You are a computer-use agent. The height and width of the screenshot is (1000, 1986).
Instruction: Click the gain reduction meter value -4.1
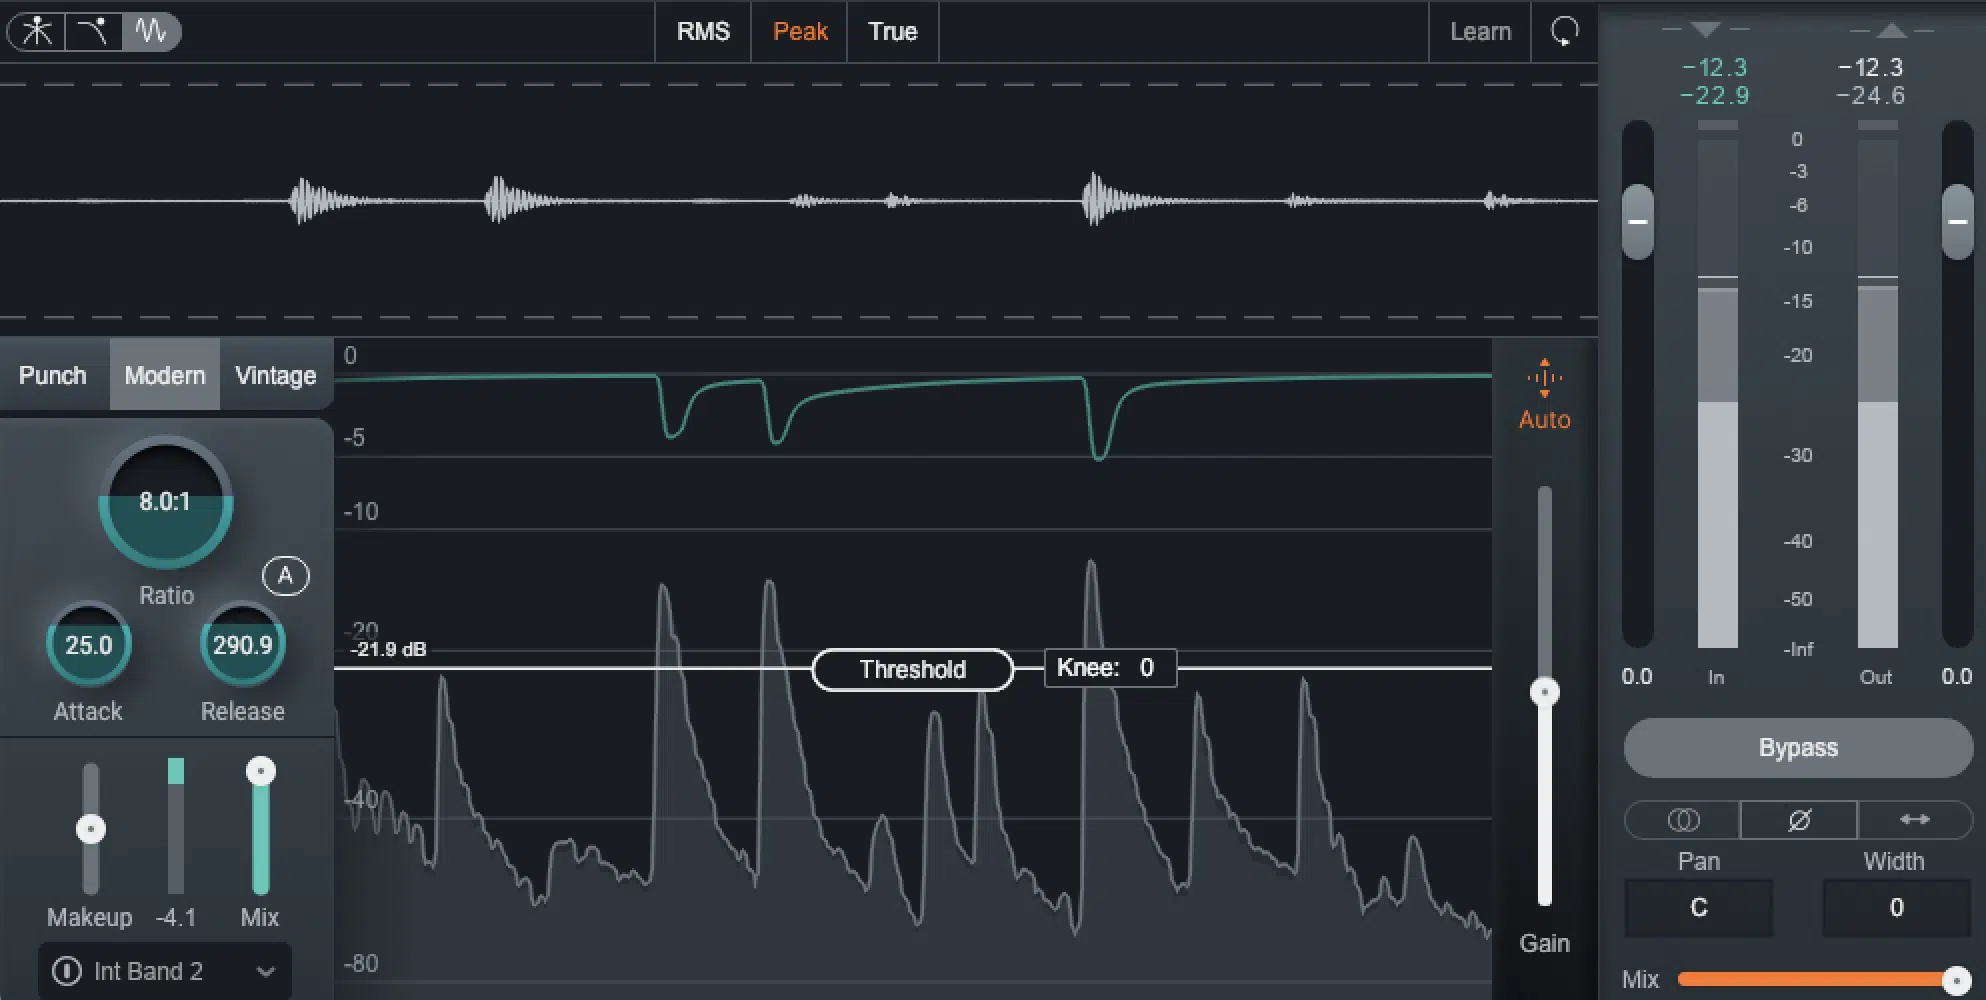click(176, 917)
